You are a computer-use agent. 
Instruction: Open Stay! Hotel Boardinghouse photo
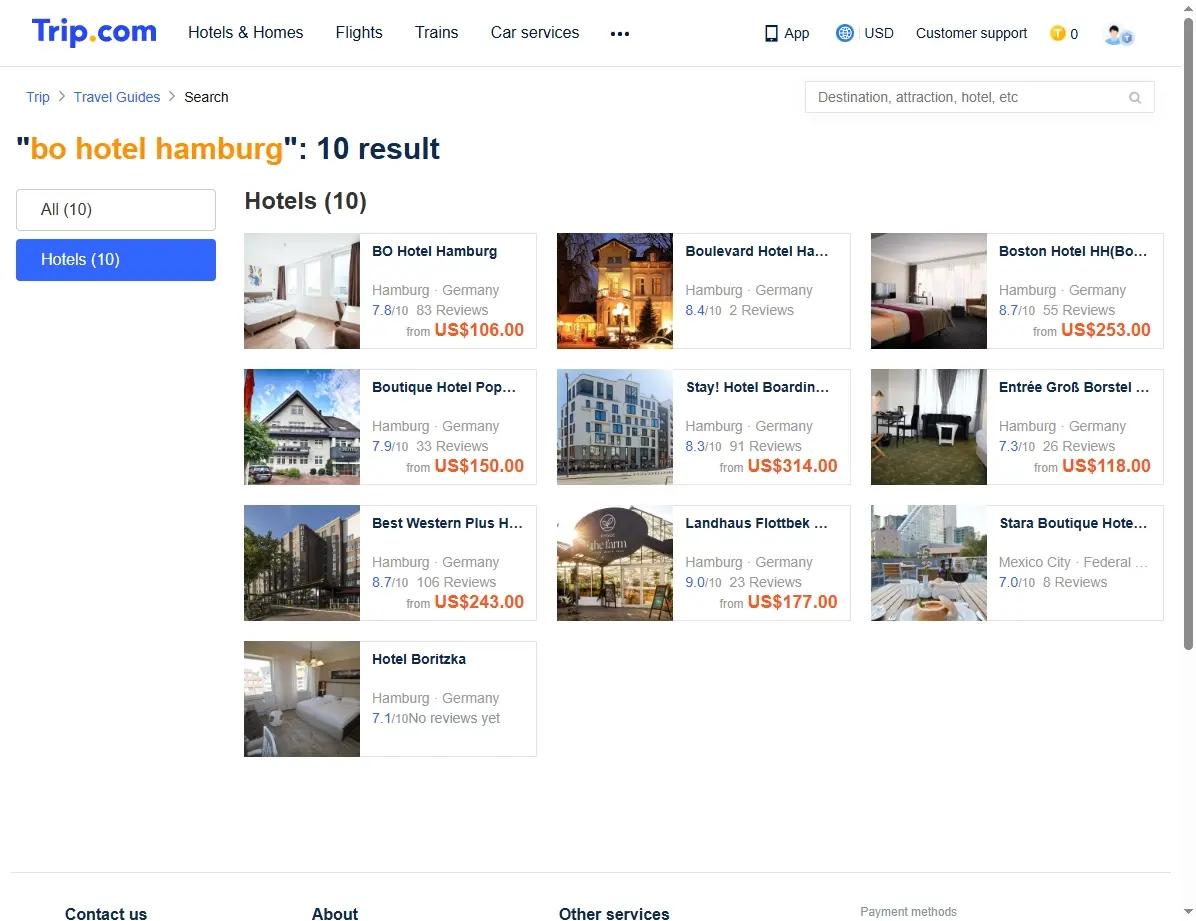coord(615,427)
